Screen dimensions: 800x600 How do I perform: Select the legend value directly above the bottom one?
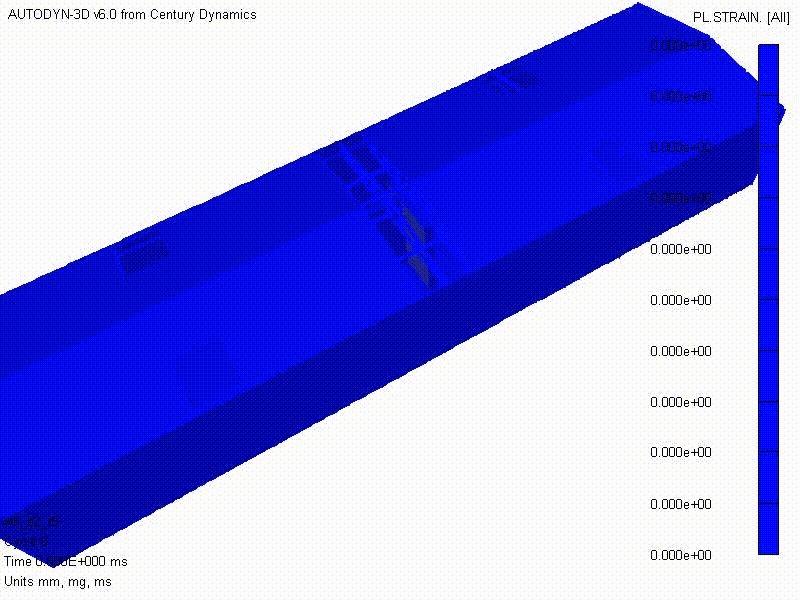coord(680,504)
